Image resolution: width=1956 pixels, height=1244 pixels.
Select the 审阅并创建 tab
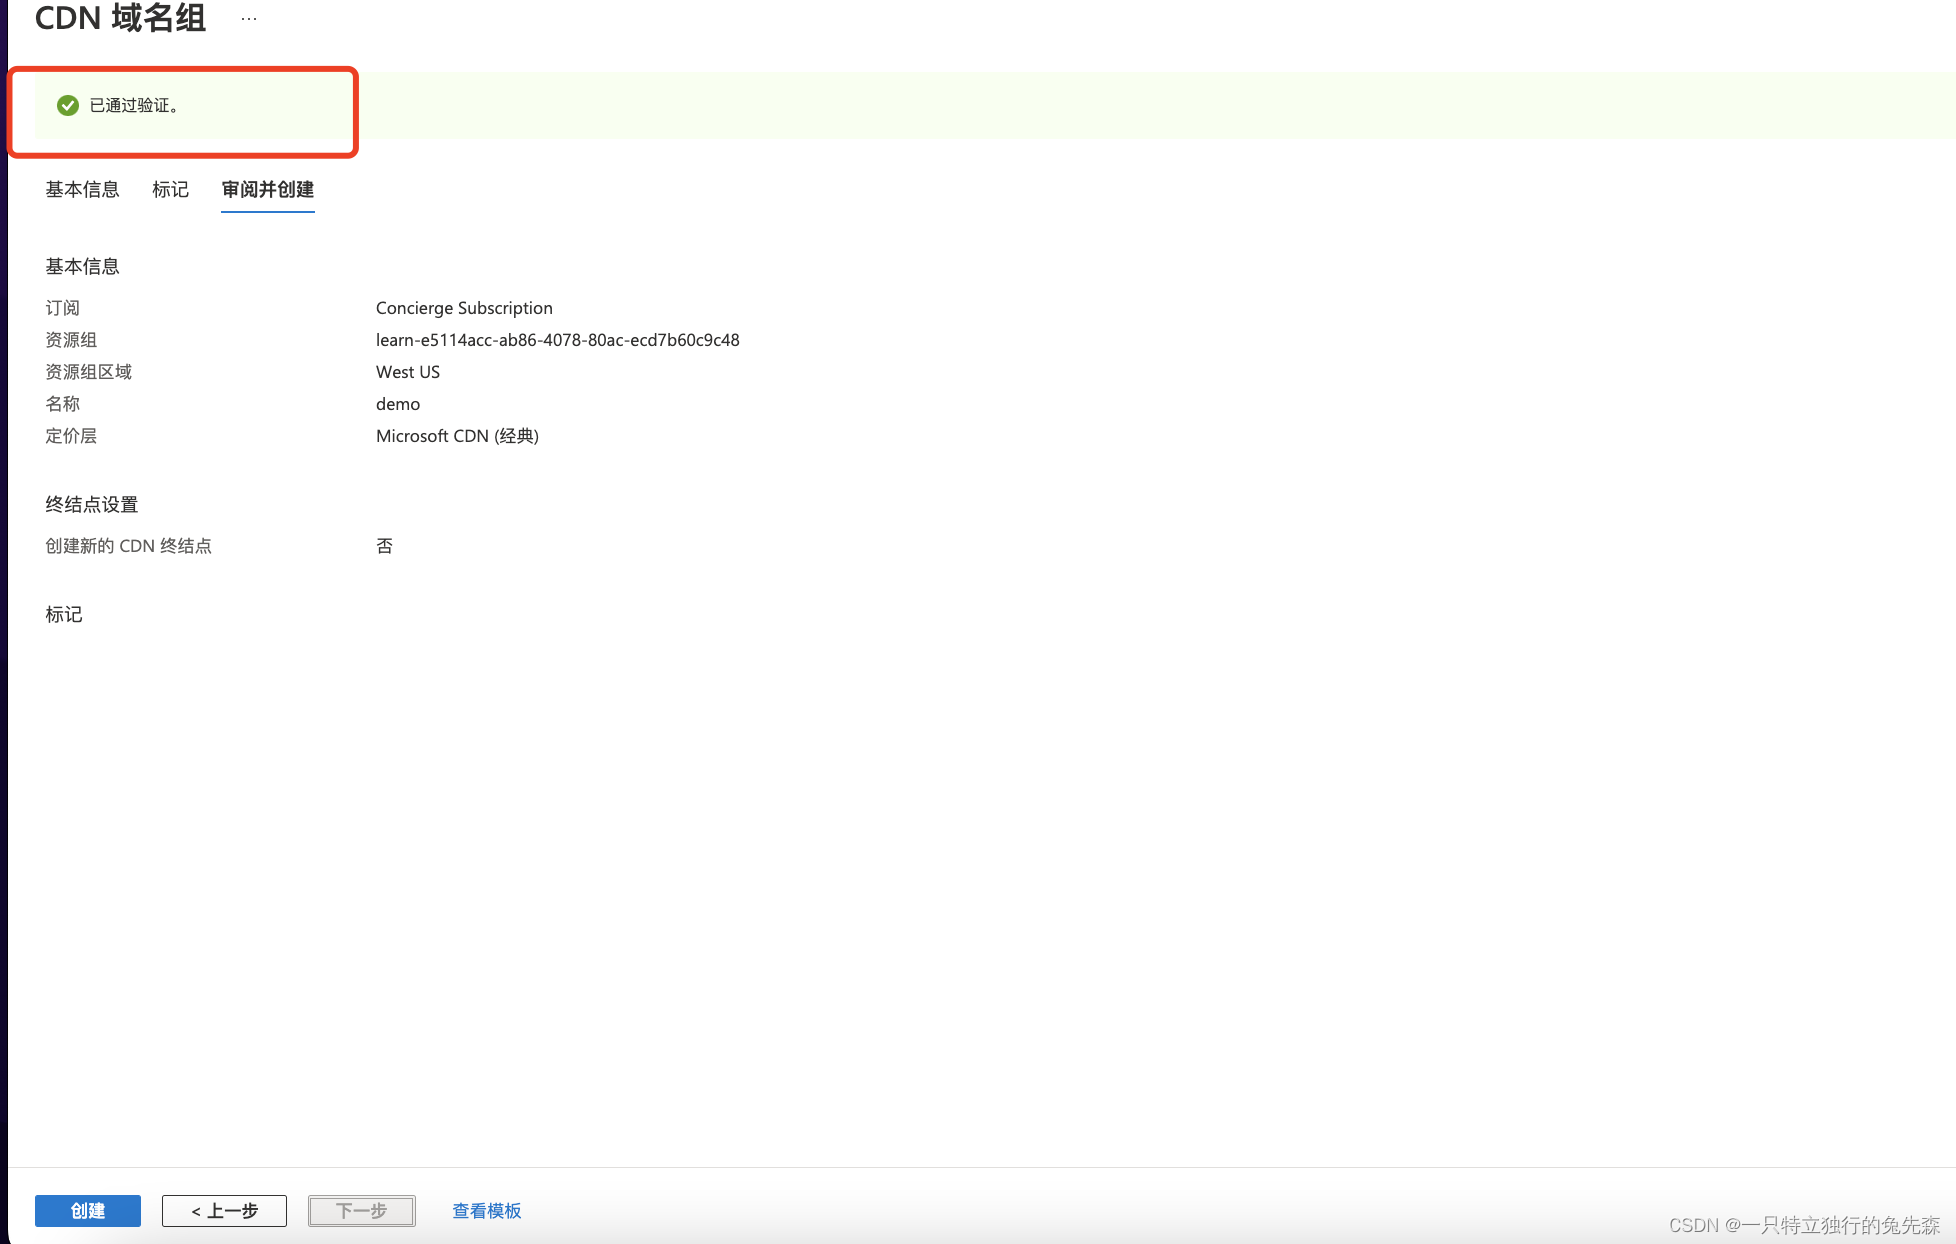tap(267, 189)
